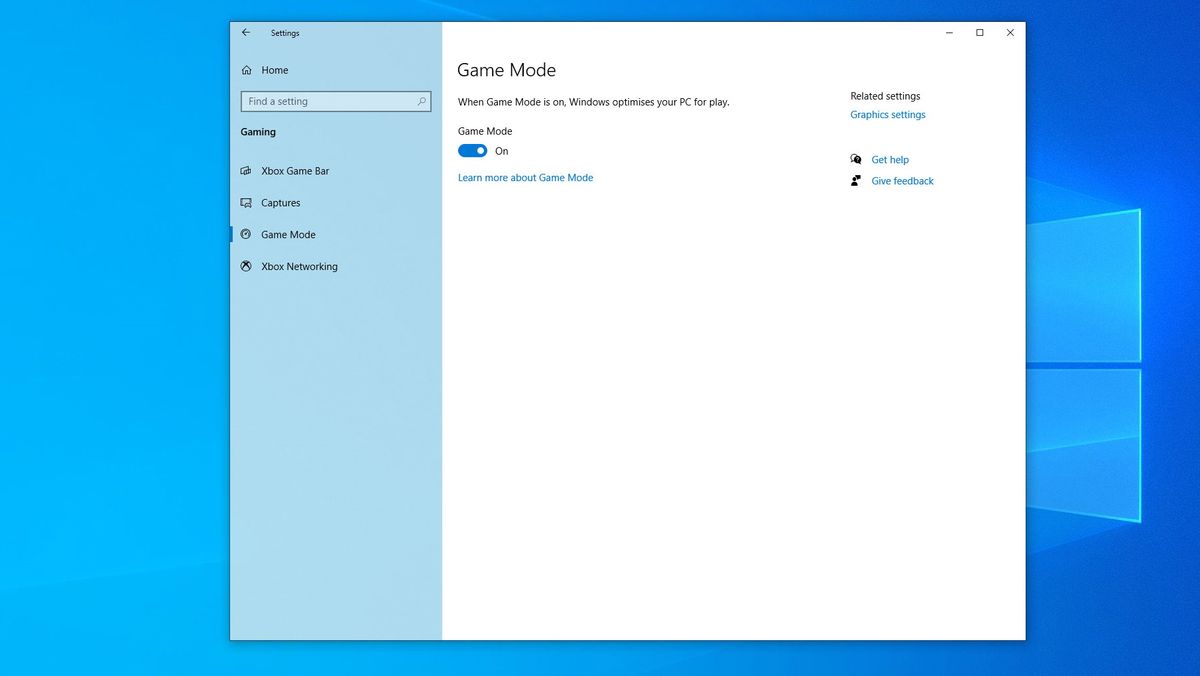Switch Game Mode from On state
This screenshot has width=1200, height=676.
click(471, 150)
